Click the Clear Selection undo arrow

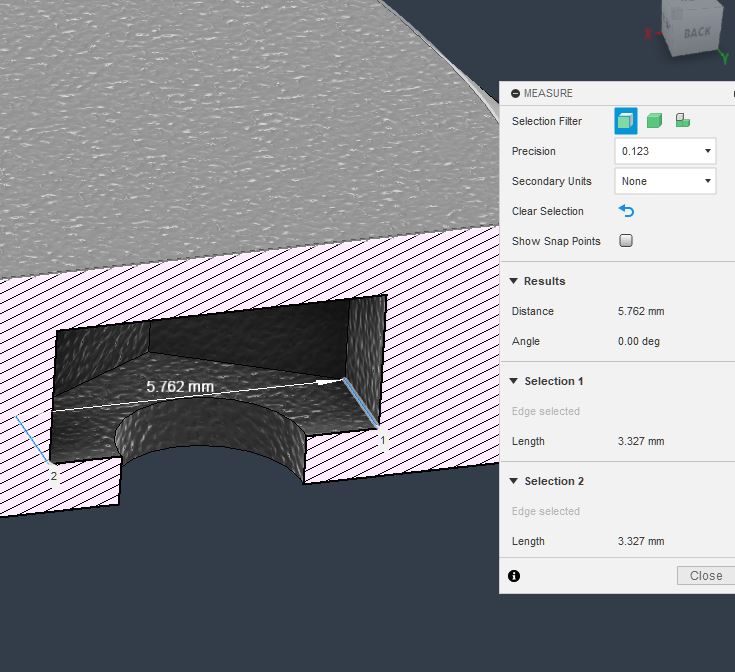pos(626,211)
